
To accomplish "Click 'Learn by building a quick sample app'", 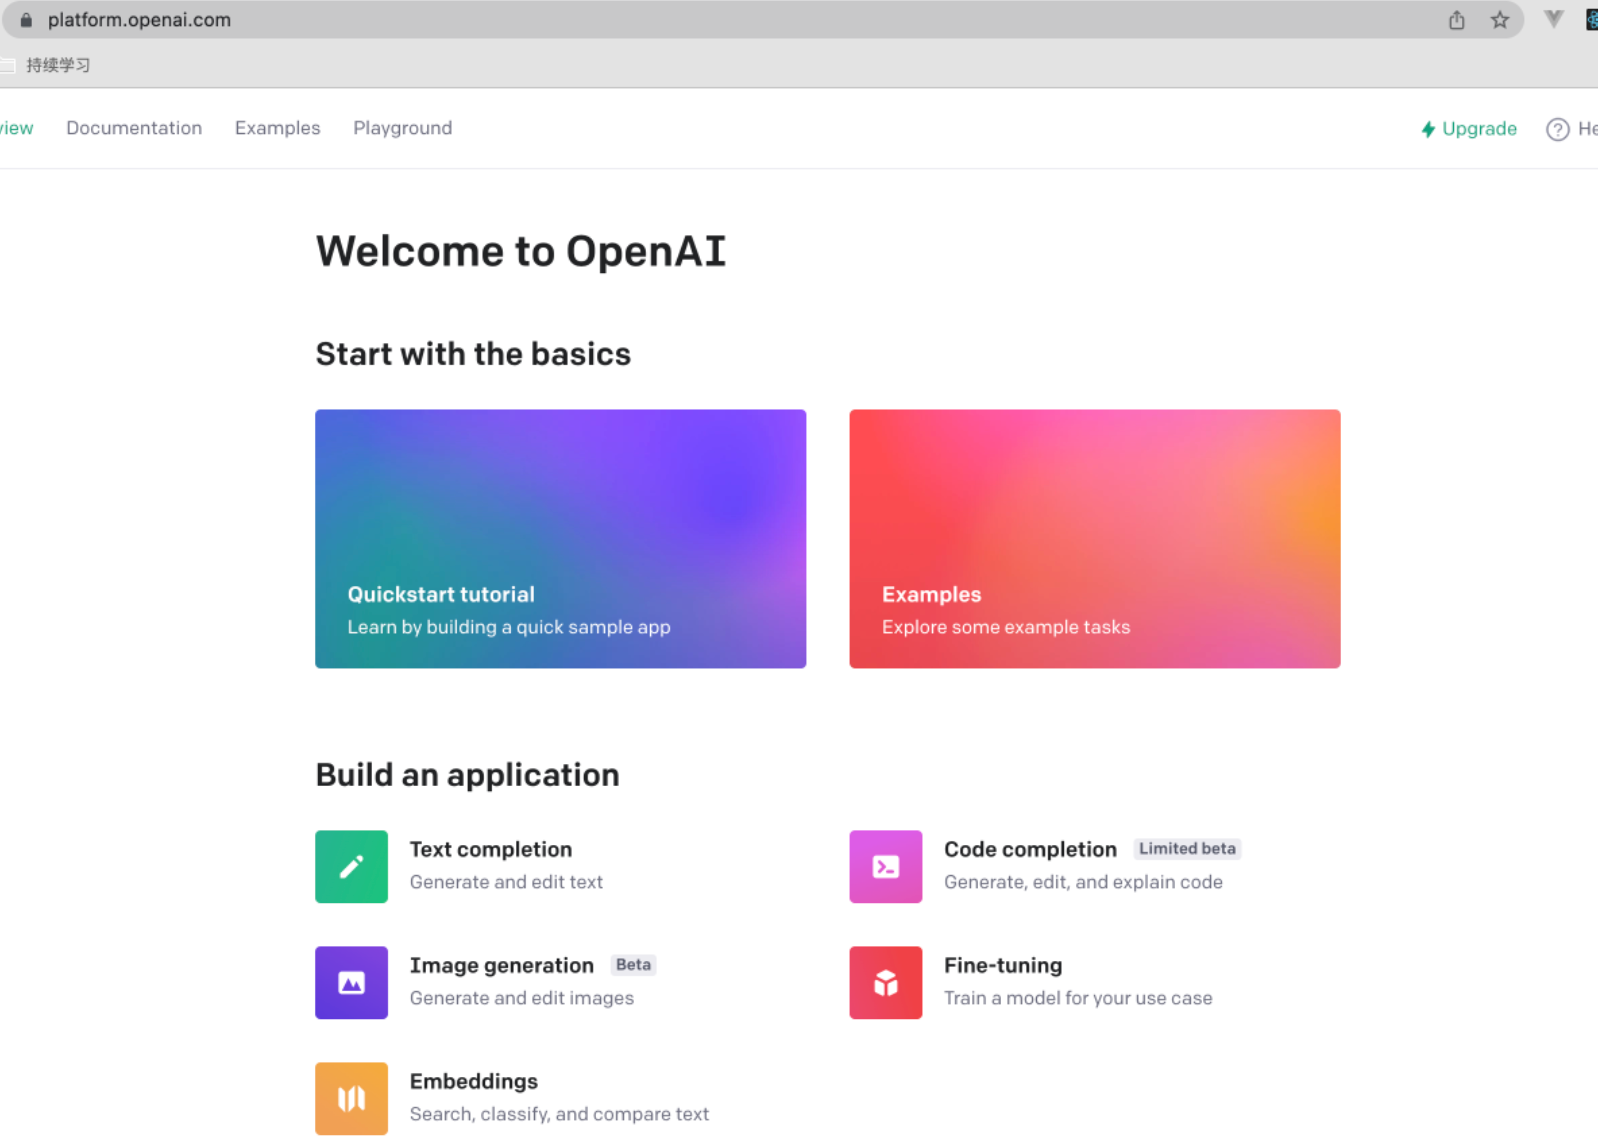I will (509, 627).
